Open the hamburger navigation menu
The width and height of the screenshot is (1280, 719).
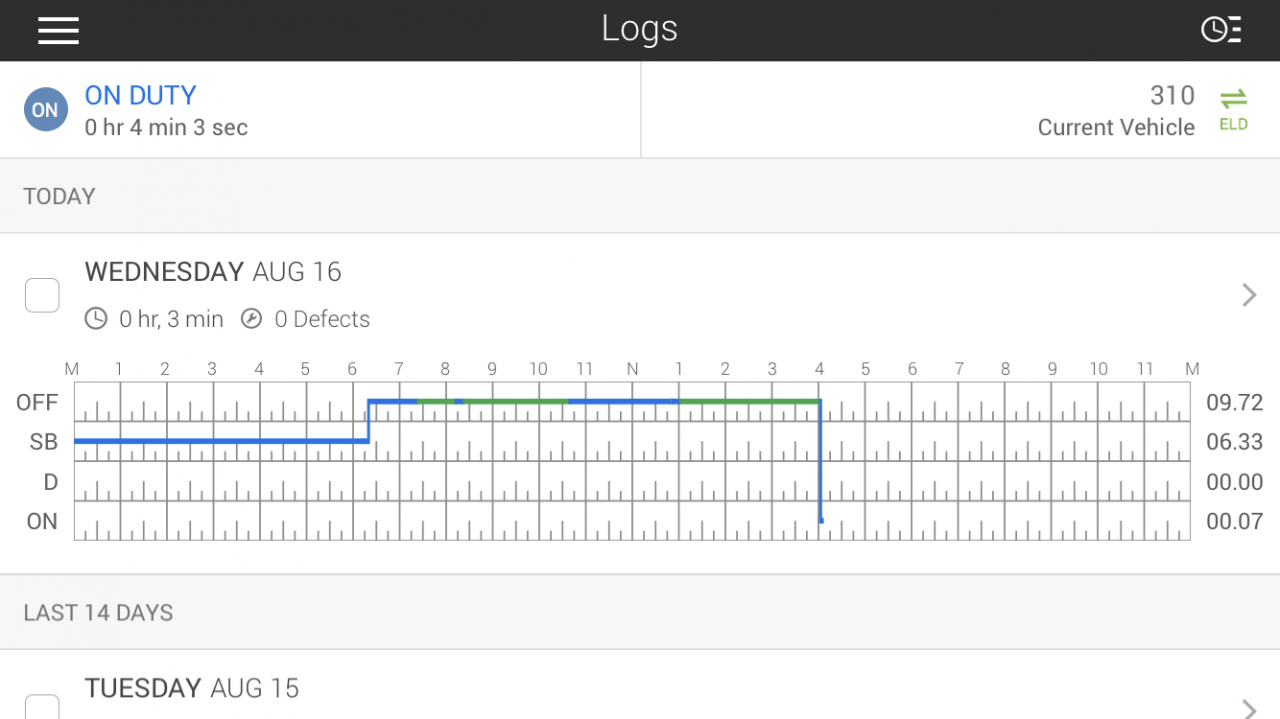[58, 30]
